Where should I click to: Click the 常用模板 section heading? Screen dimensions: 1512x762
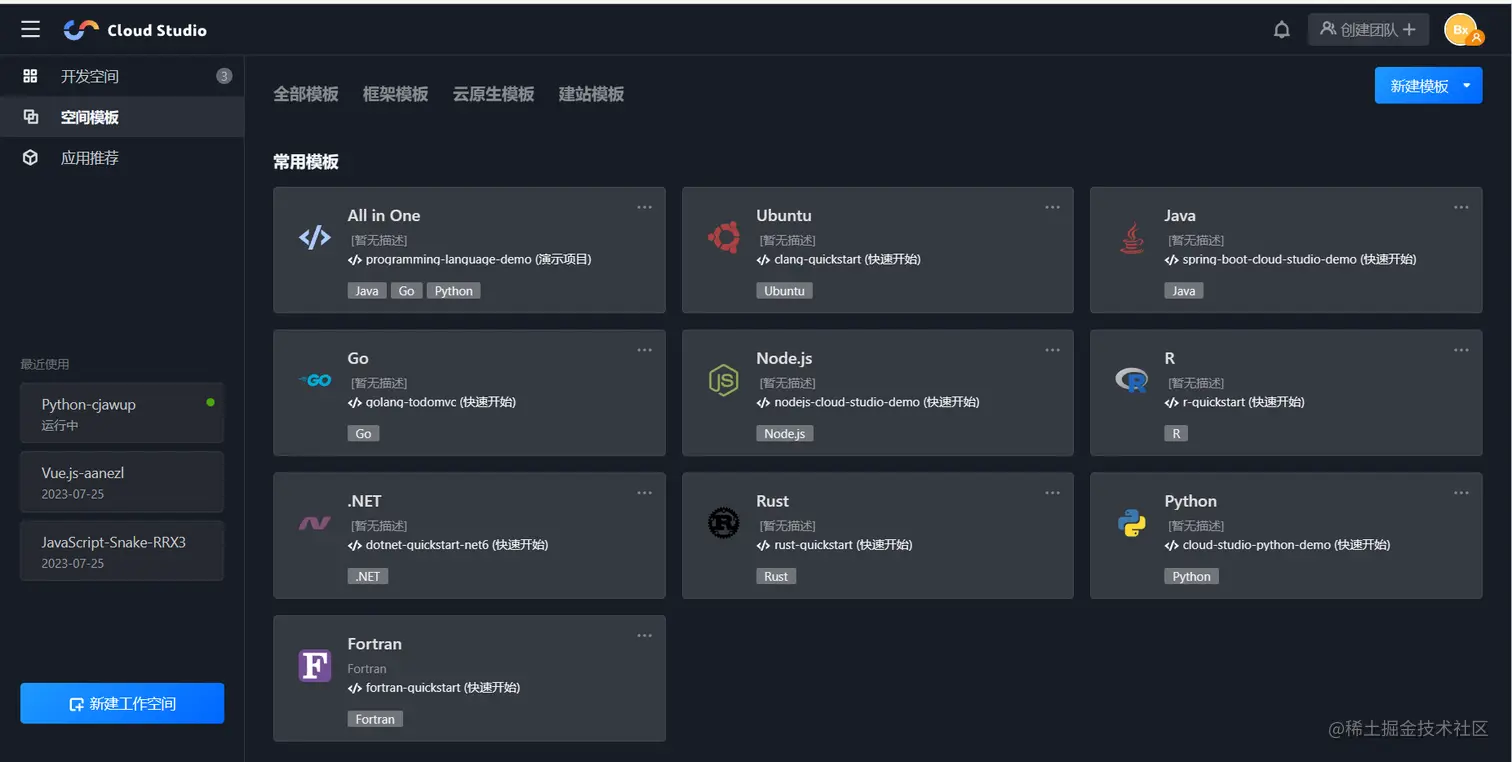tap(306, 161)
